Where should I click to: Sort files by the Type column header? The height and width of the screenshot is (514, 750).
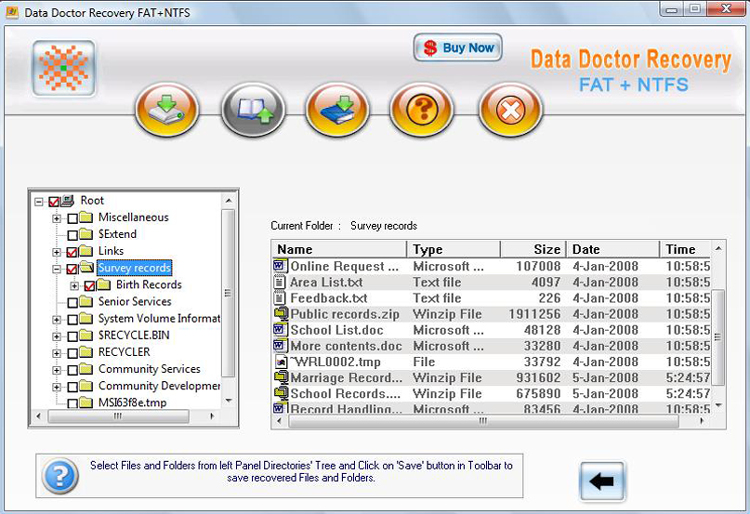(453, 249)
